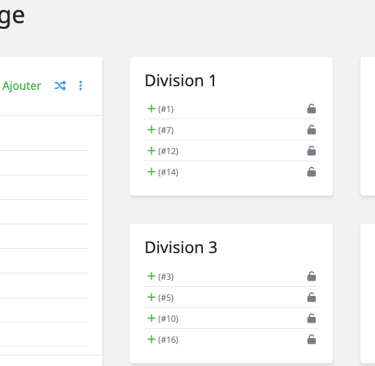Click the plus icon for slot #16

coord(151,339)
